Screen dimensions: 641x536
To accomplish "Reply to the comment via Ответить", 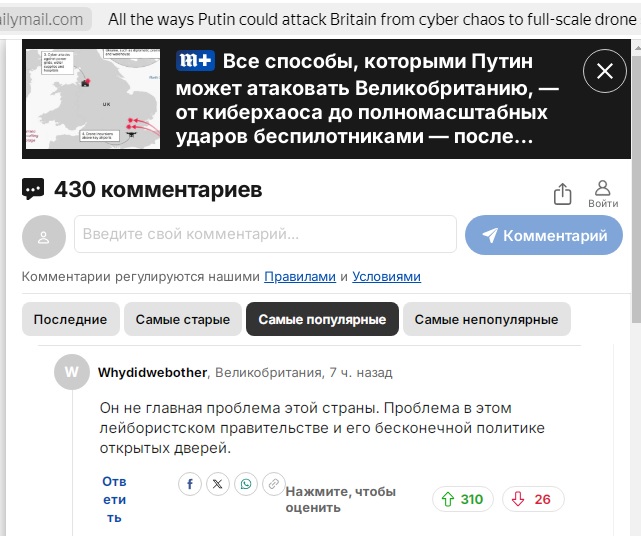I will [114, 499].
